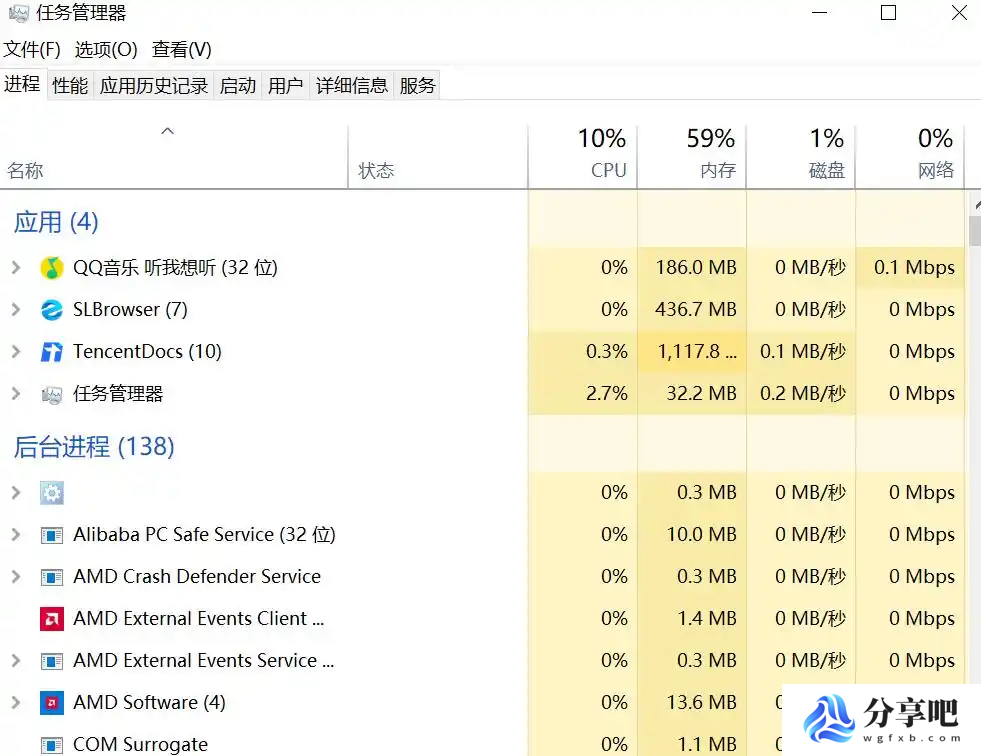Screen dimensions: 981x756
Task: Select the COM Surrogate process name
Action: click(140, 745)
